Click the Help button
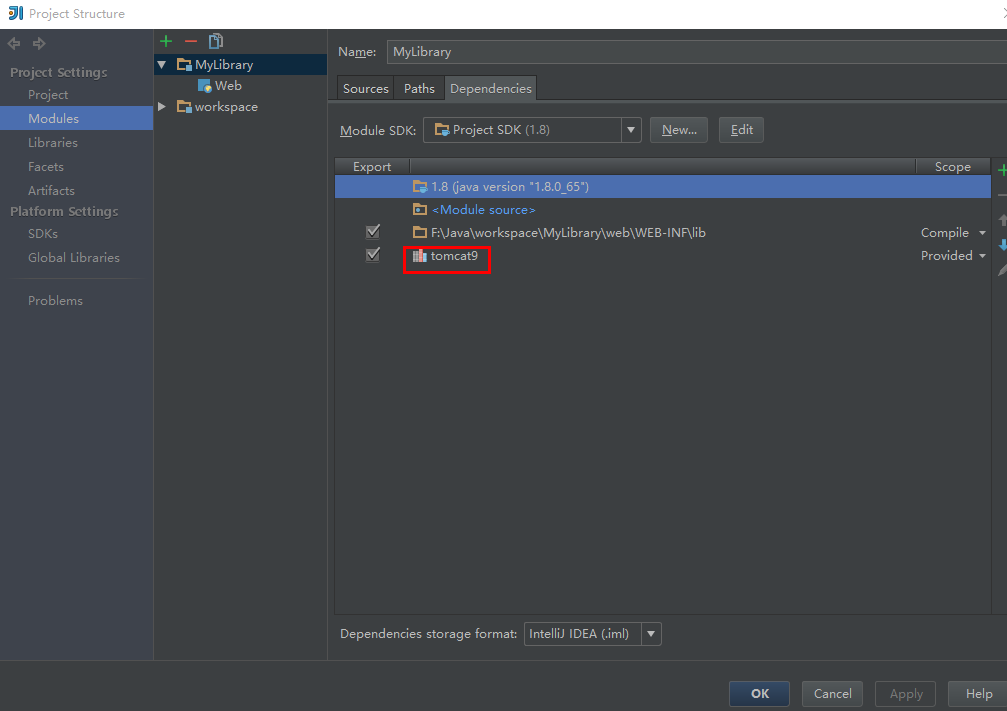The height and width of the screenshot is (711, 1007). tap(978, 694)
